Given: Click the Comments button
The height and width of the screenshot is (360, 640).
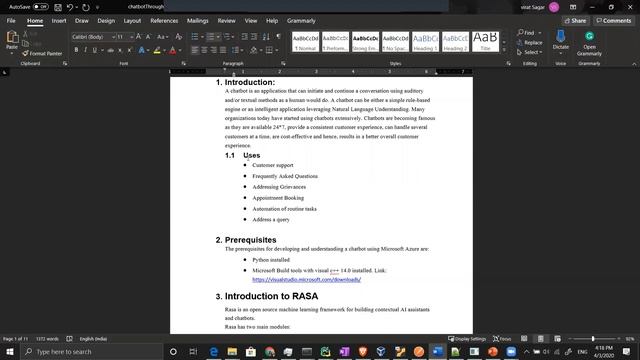Looking at the screenshot, I should coord(614,21).
